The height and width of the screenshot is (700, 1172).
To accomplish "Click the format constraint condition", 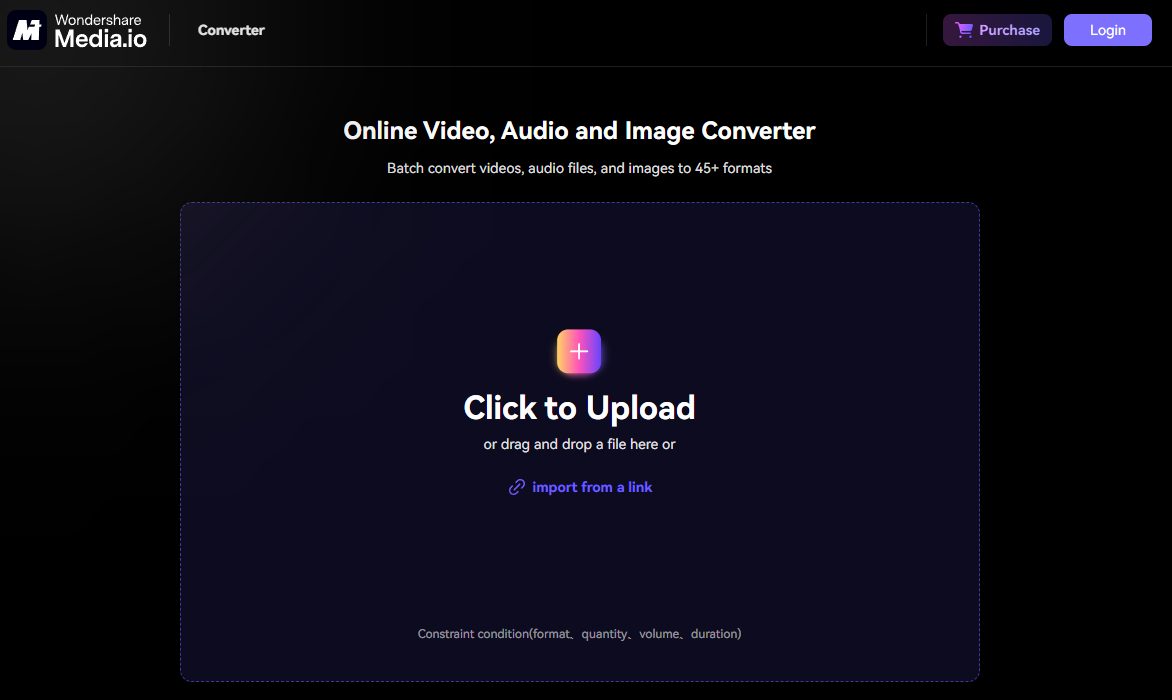I will (551, 633).
